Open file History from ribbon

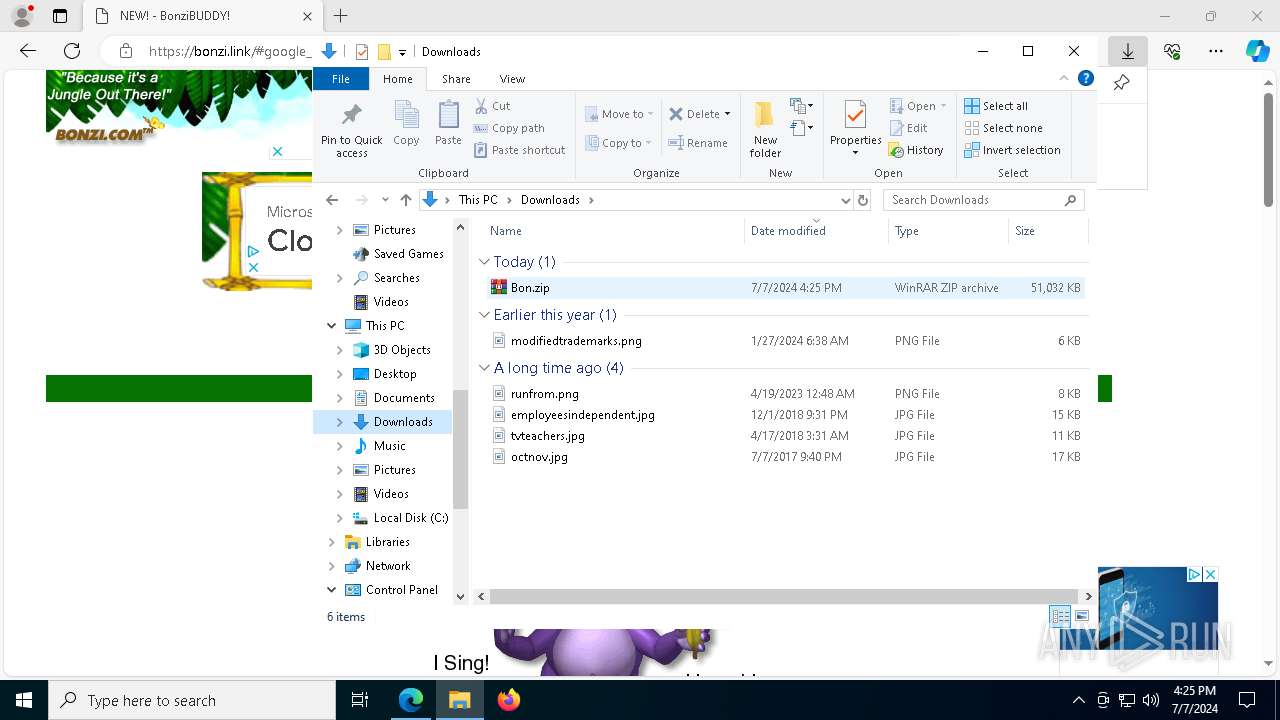916,150
